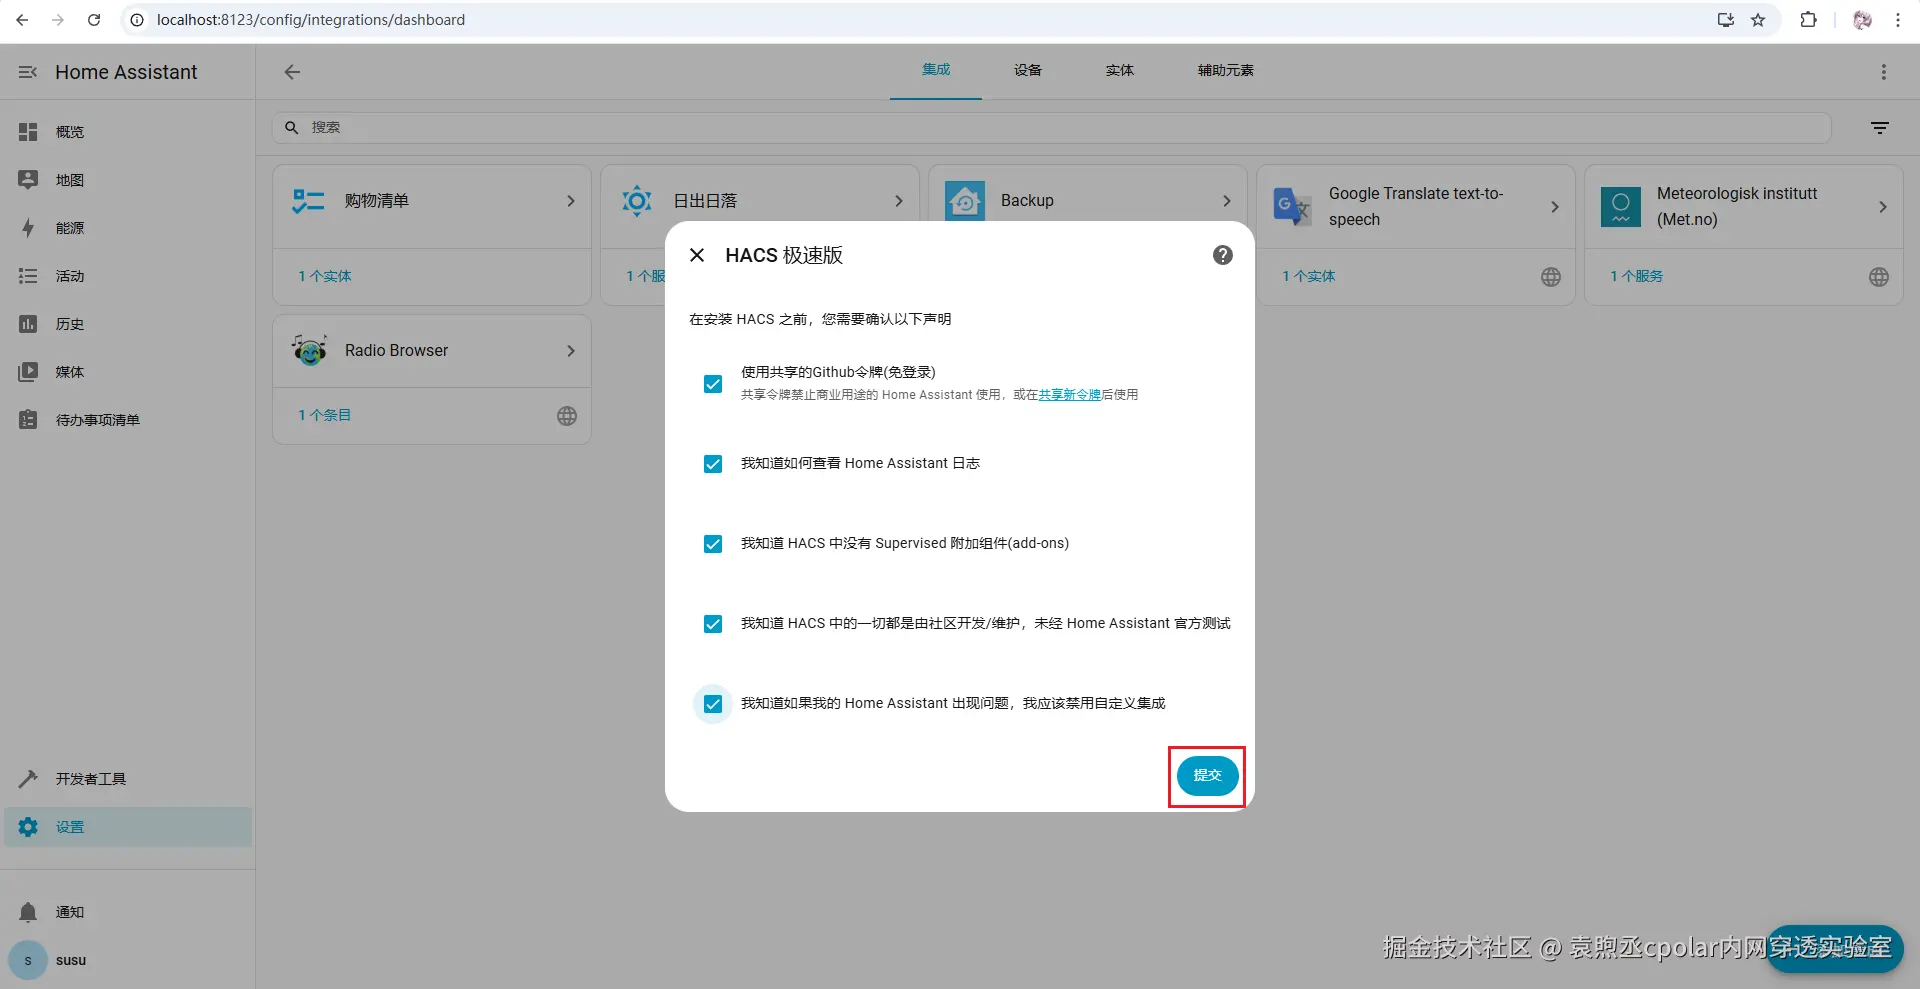
Task: Open the 共享新令牌 link
Action: click(1069, 395)
